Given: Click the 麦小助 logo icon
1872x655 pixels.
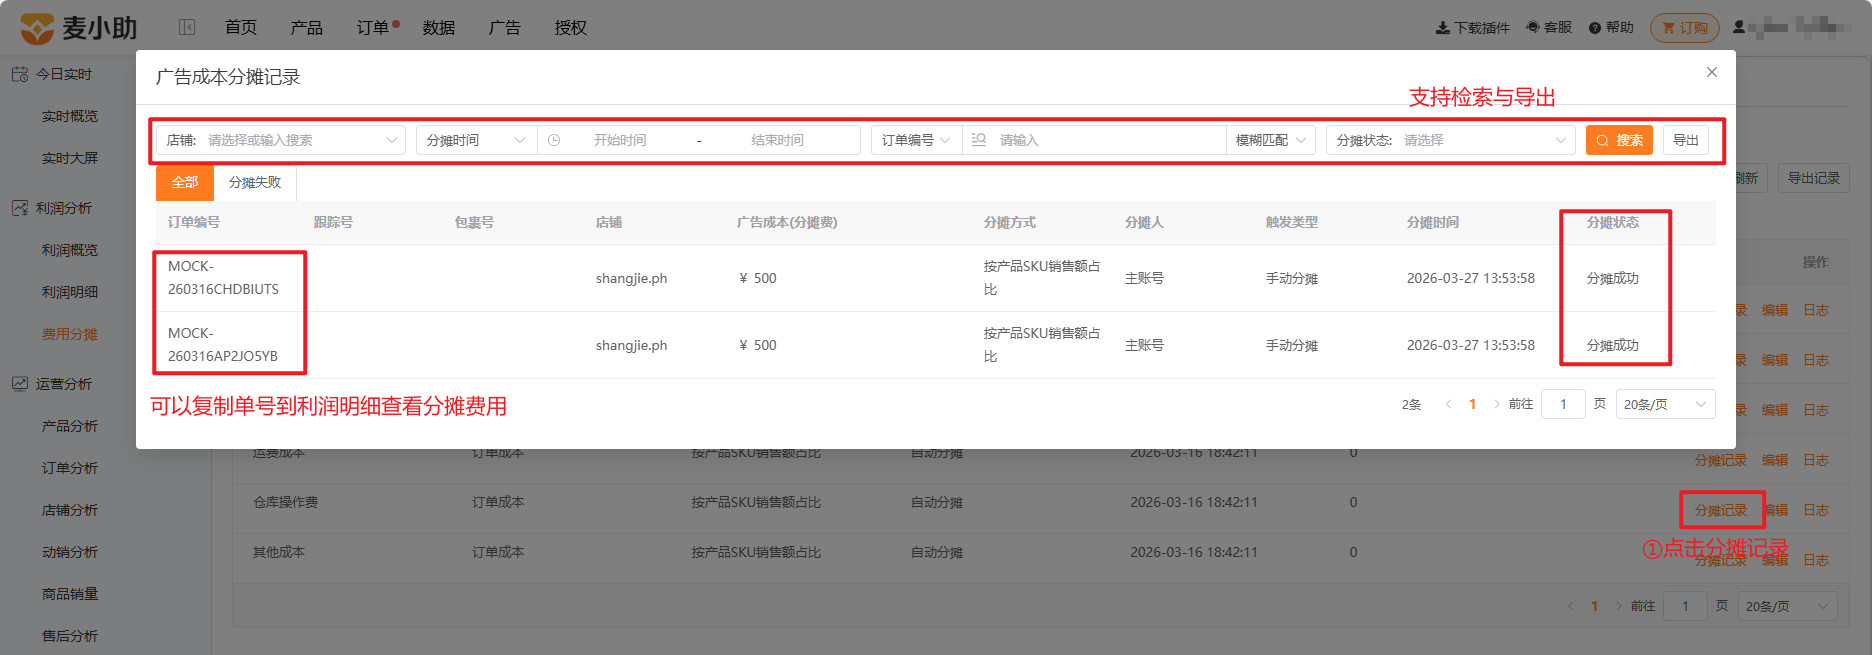Looking at the screenshot, I should 37,28.
